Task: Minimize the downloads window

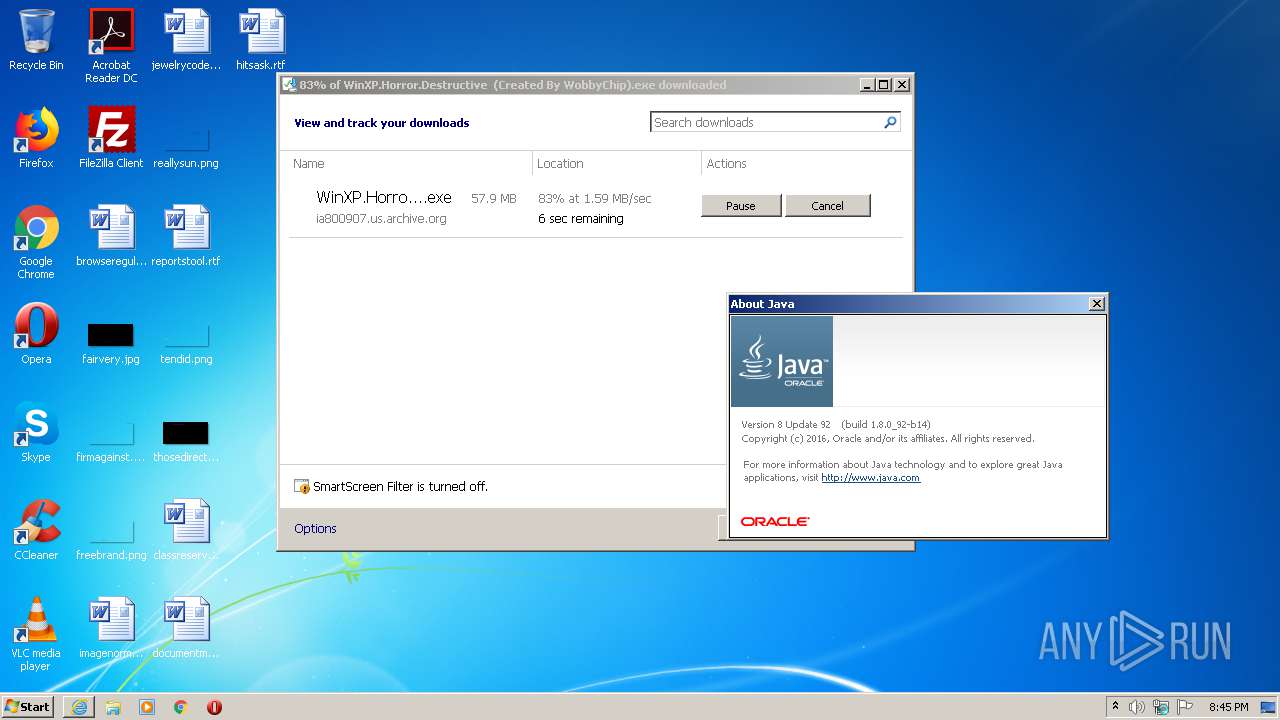Action: coord(866,85)
